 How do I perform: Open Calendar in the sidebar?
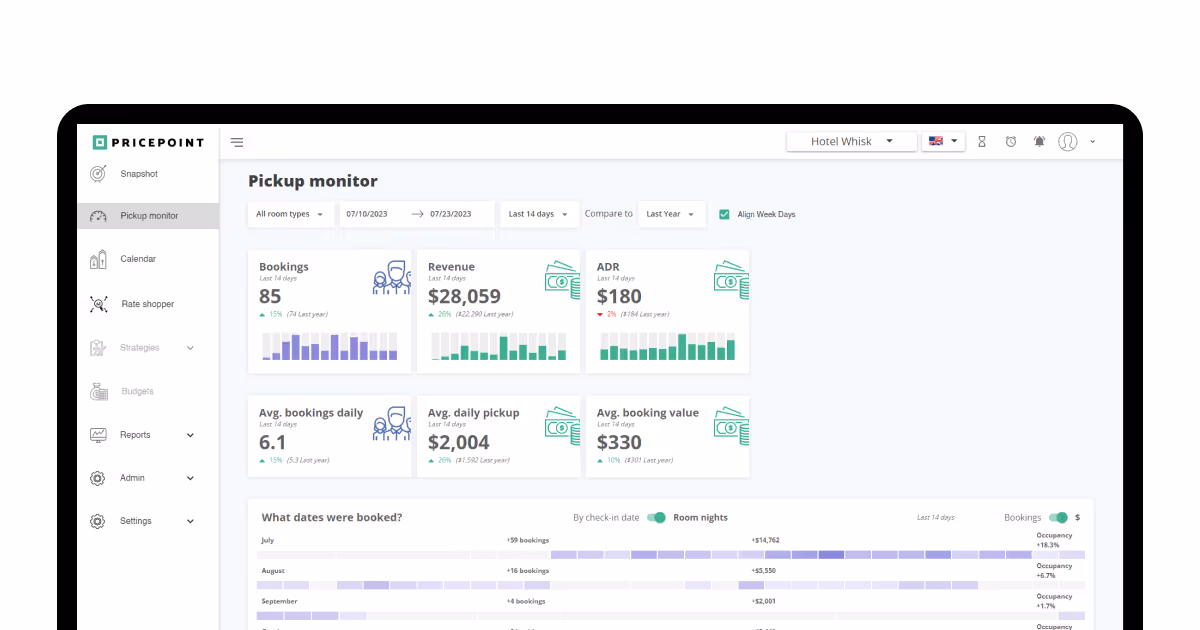point(138,259)
